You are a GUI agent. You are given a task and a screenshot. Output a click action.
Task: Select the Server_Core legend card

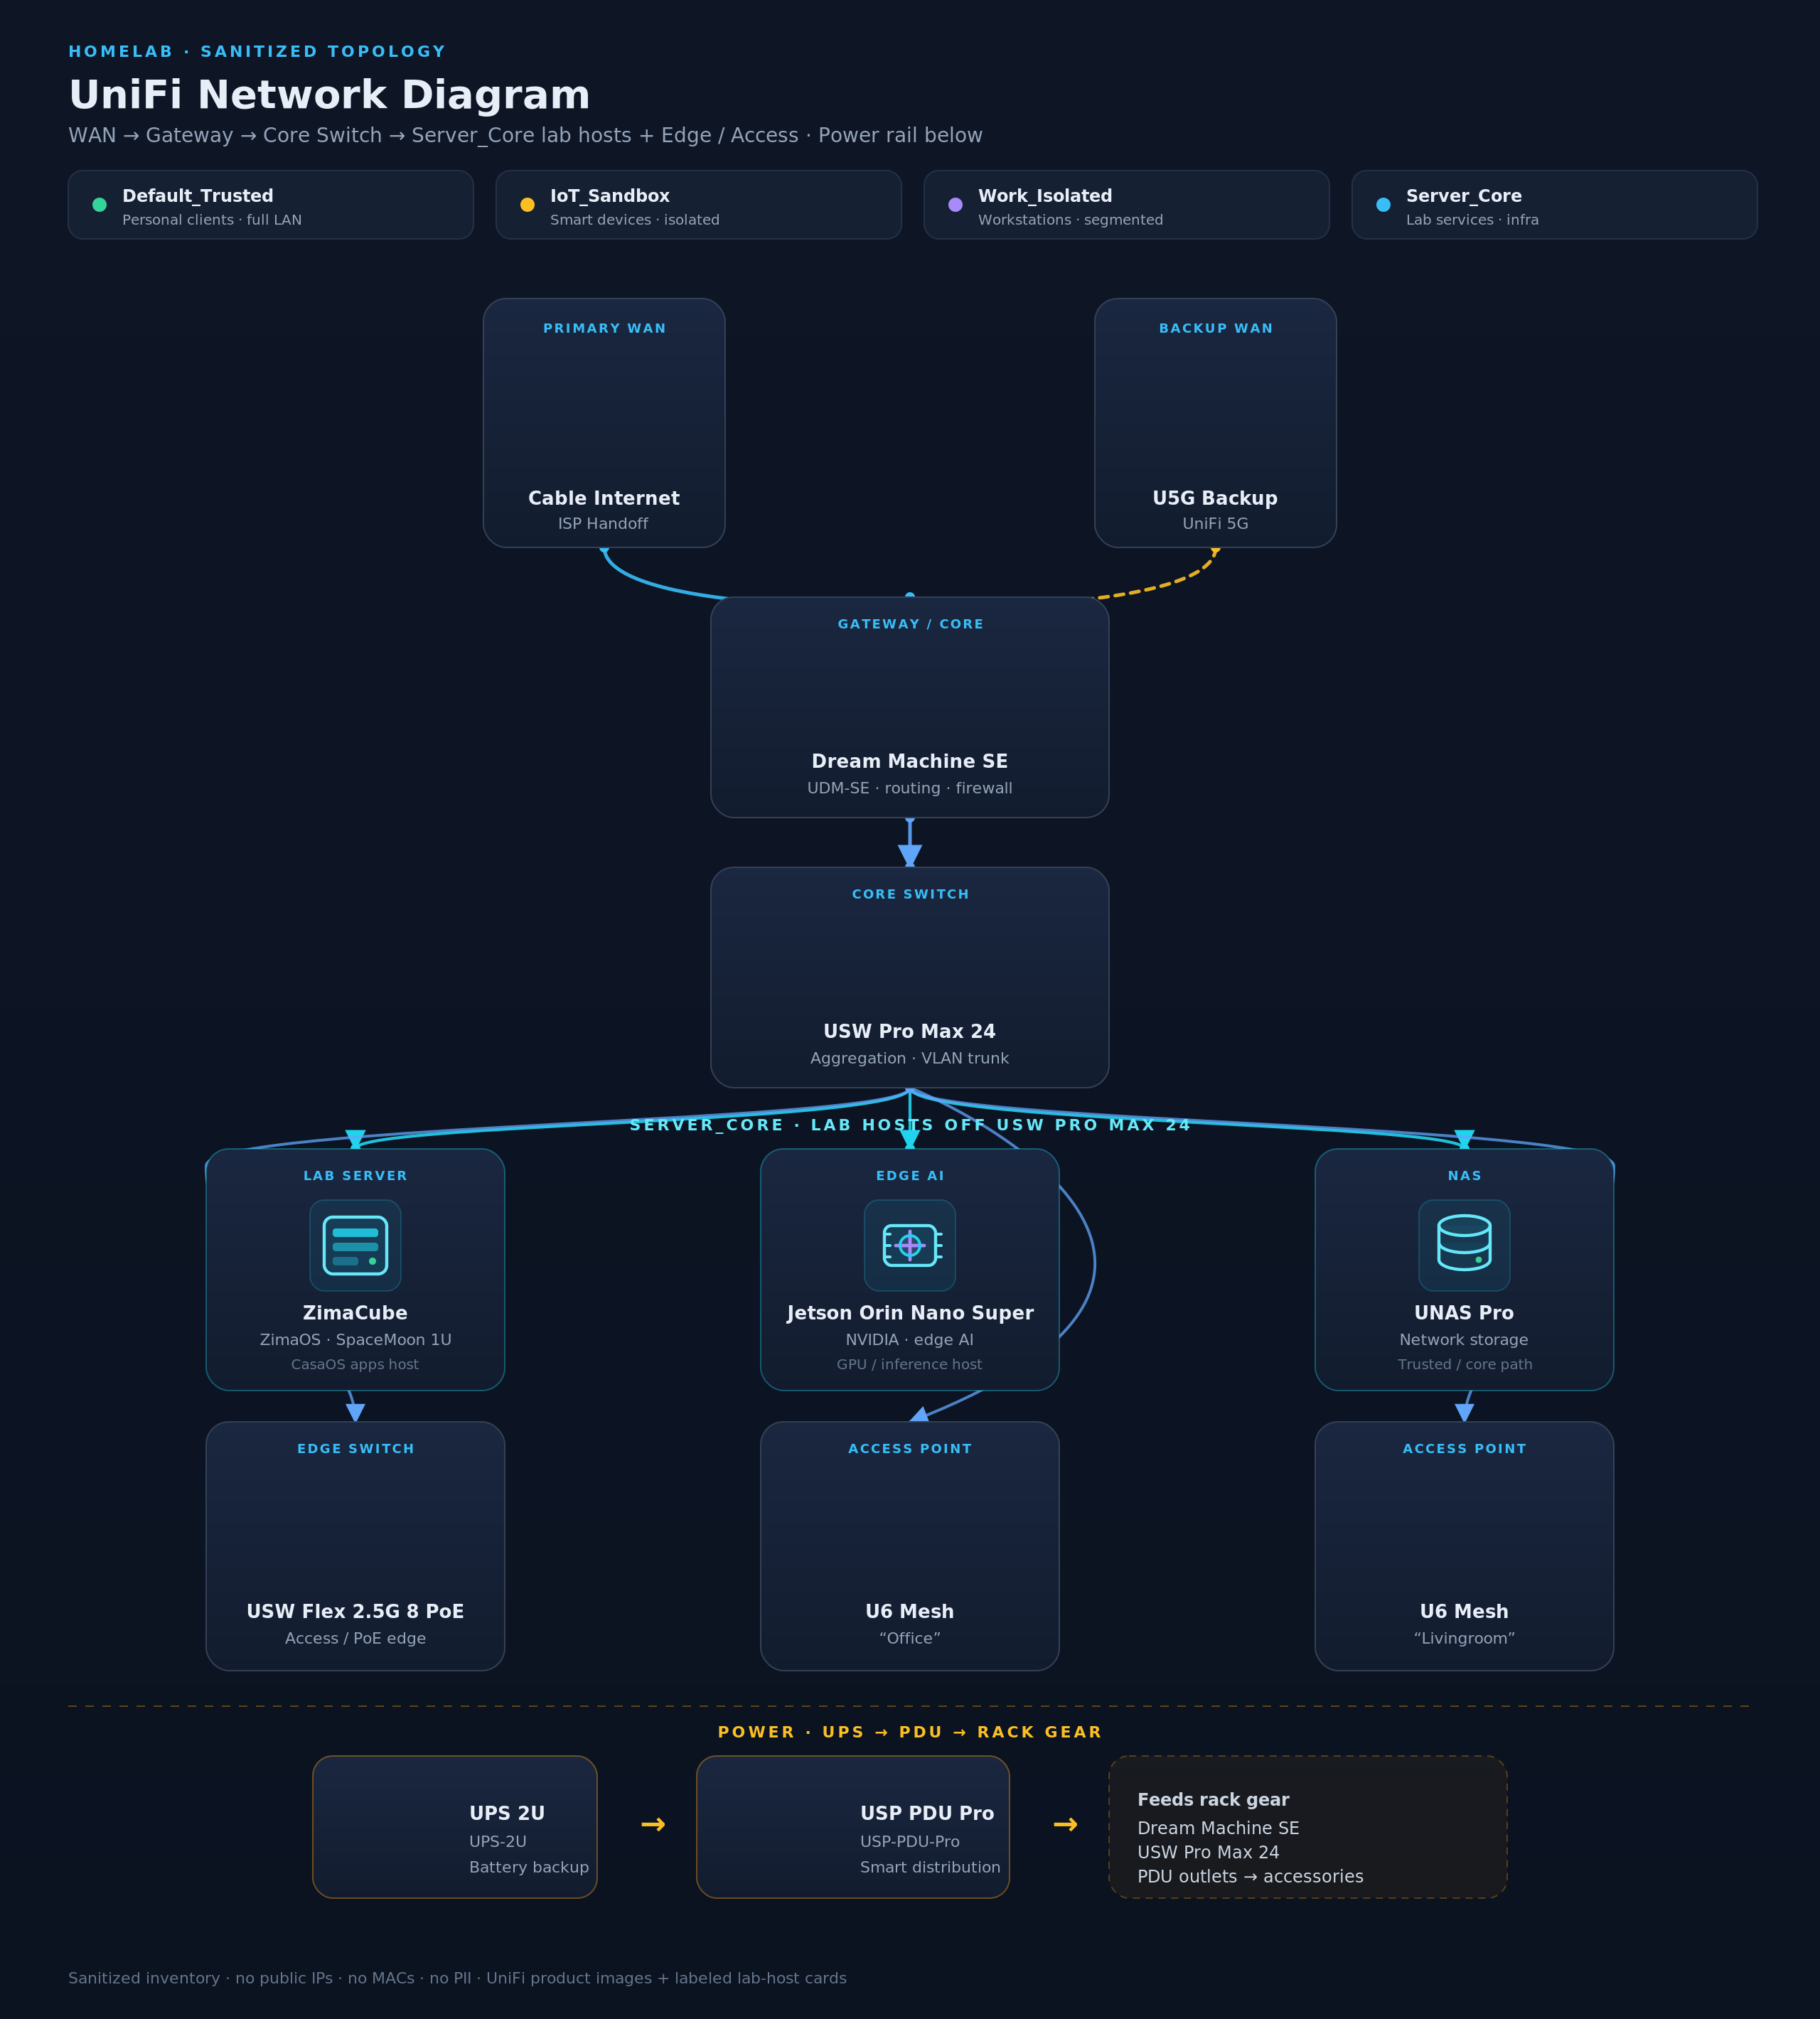pos(1554,205)
